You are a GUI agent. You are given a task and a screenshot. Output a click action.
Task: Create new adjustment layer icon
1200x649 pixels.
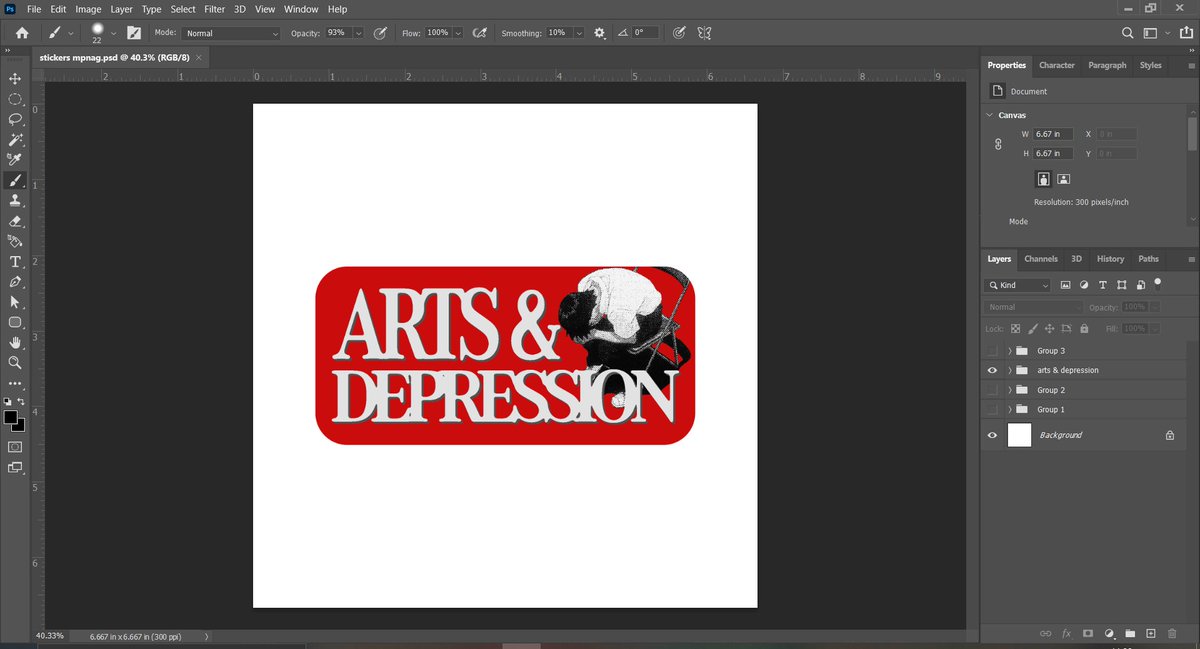click(x=1109, y=634)
